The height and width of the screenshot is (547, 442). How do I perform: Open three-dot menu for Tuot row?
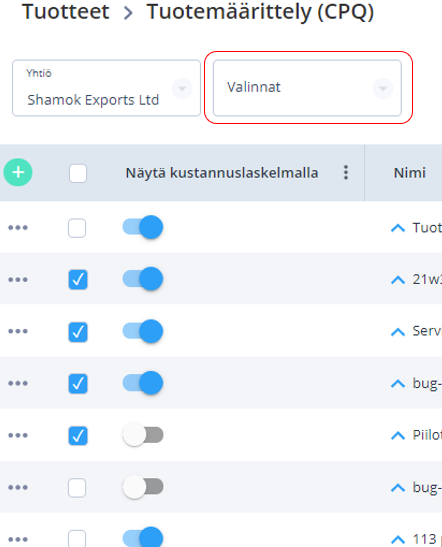click(x=18, y=228)
